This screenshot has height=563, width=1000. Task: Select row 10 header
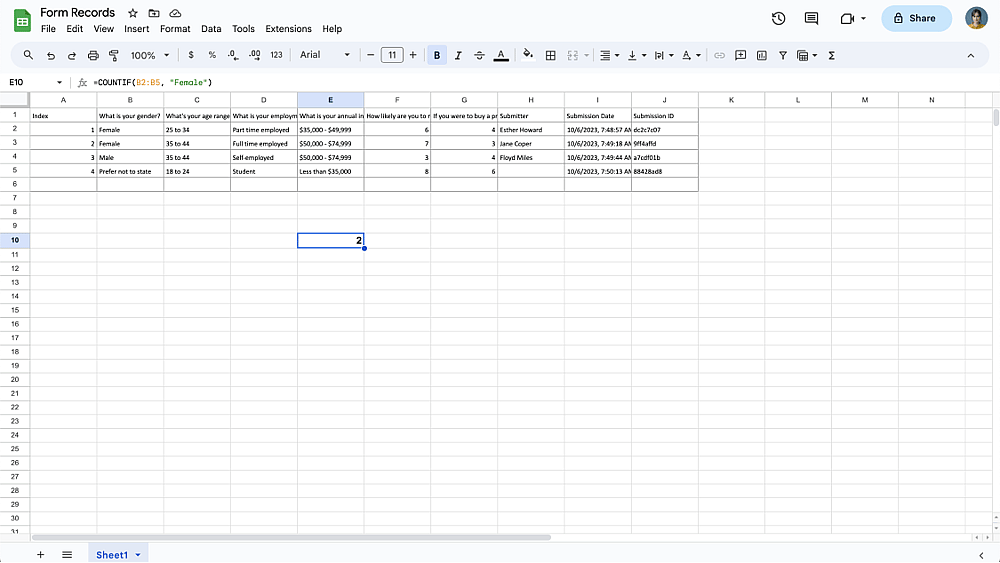pyautogui.click(x=15, y=240)
